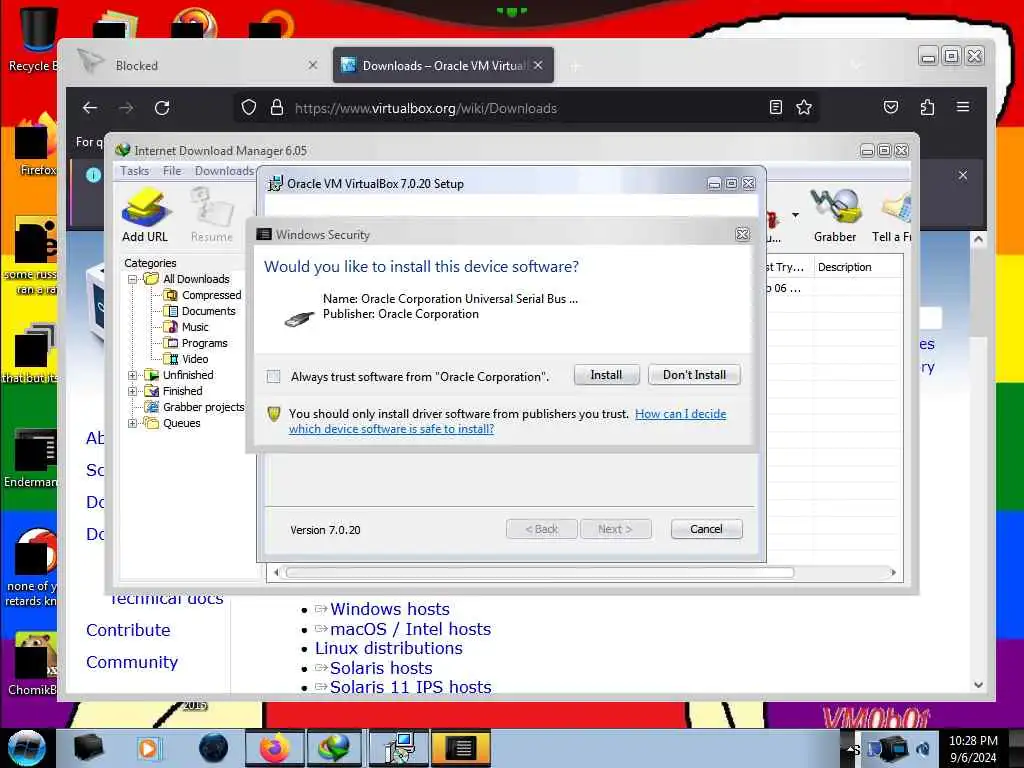Select Grabber projects in category tree

tap(195, 407)
